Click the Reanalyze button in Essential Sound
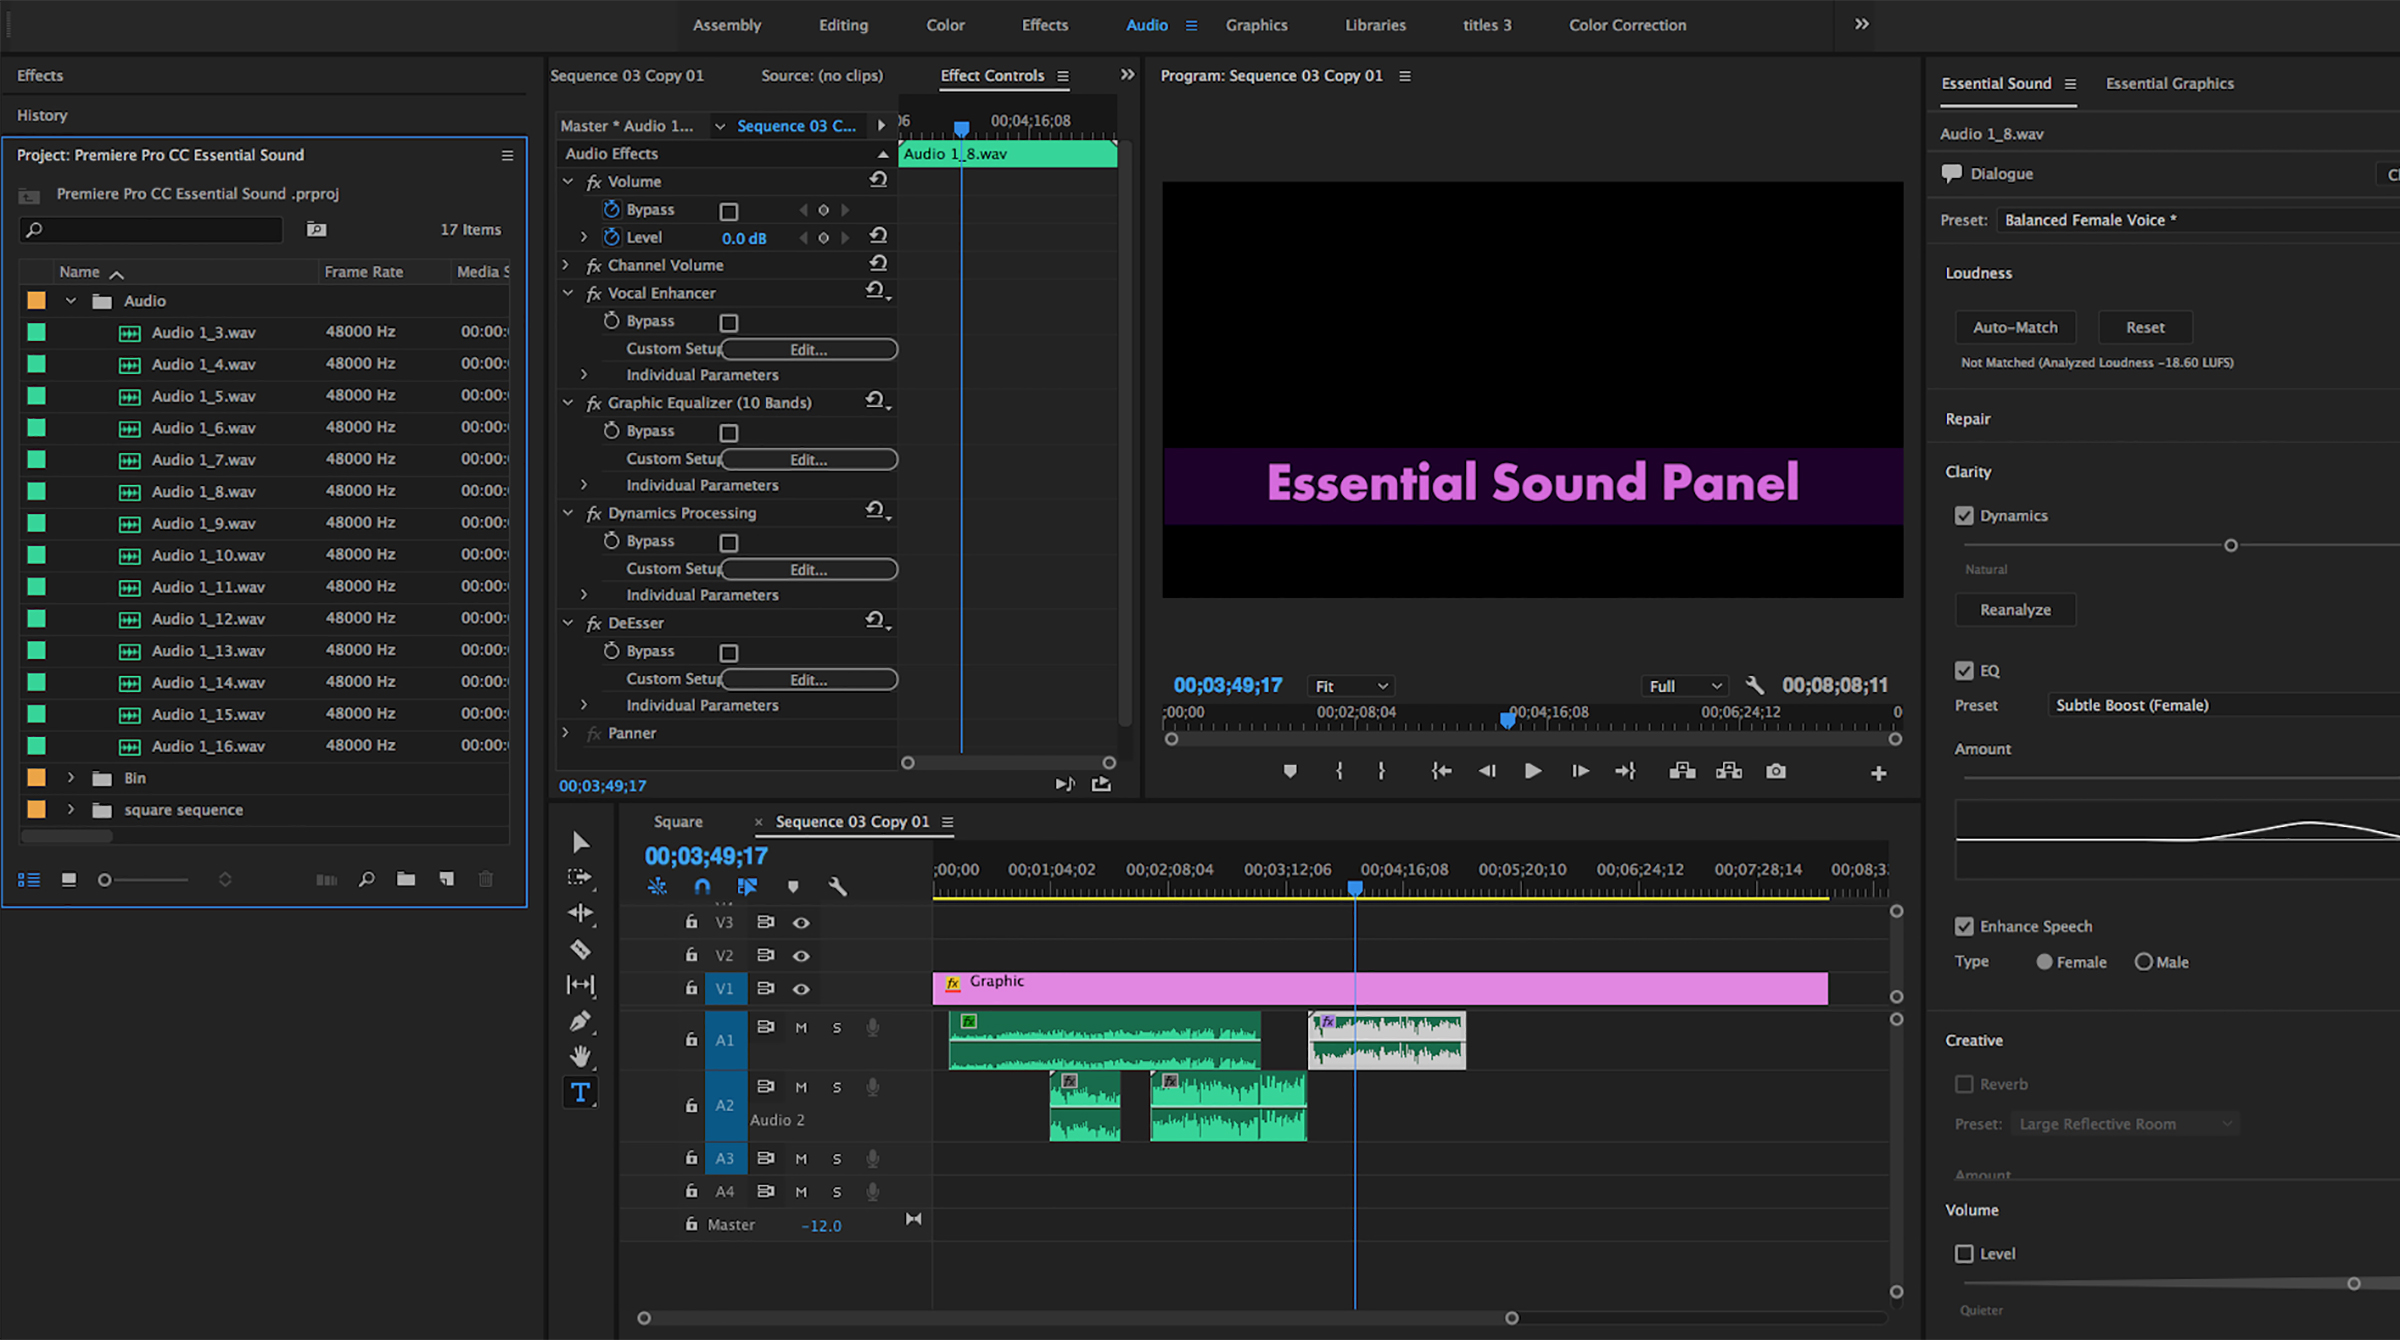 [2013, 610]
